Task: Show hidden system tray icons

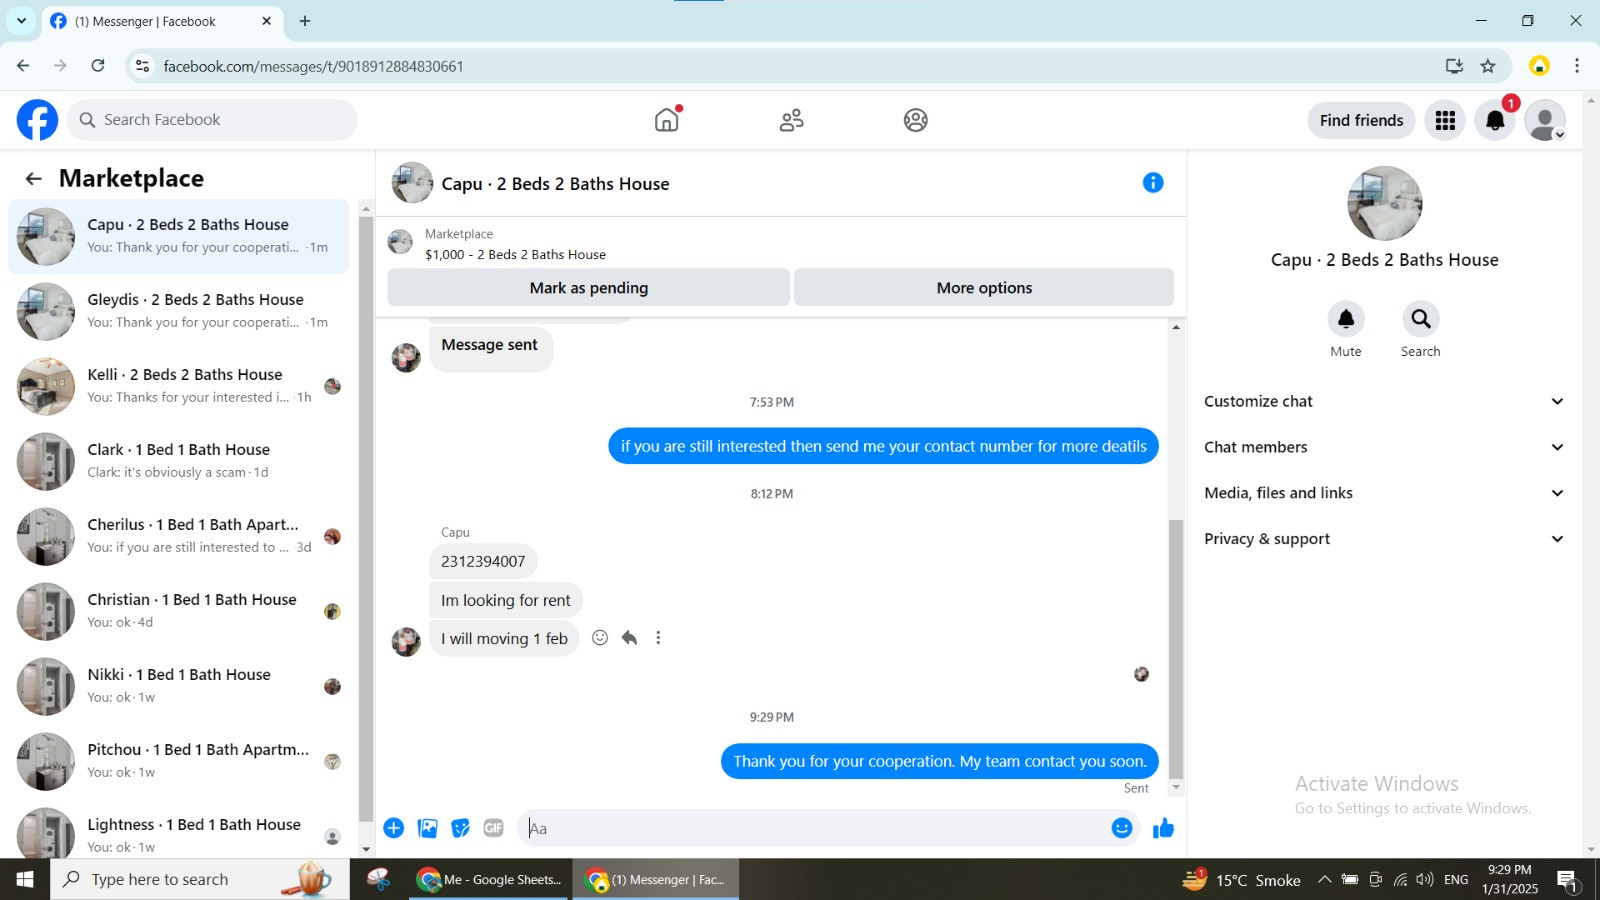Action: (x=1324, y=880)
